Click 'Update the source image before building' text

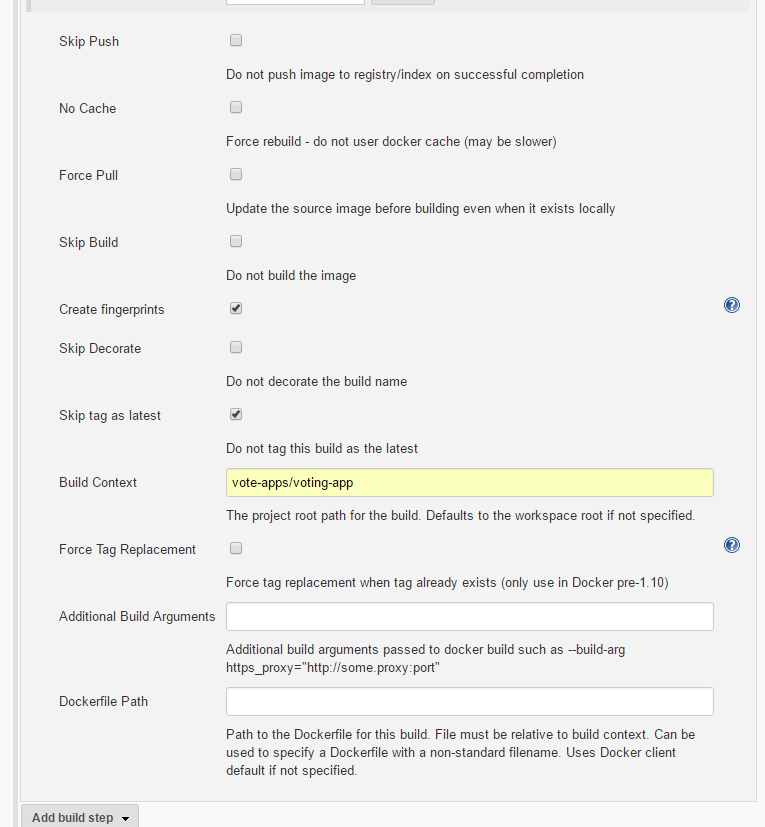click(420, 208)
